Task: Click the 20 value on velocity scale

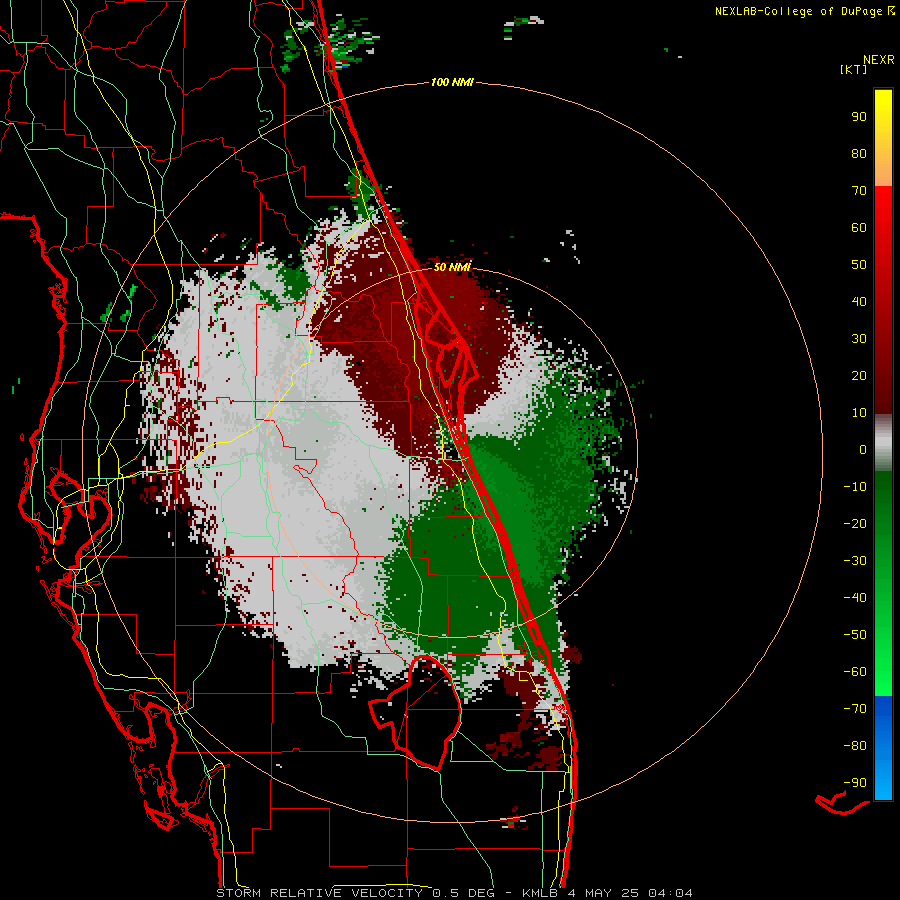Action: (859, 376)
